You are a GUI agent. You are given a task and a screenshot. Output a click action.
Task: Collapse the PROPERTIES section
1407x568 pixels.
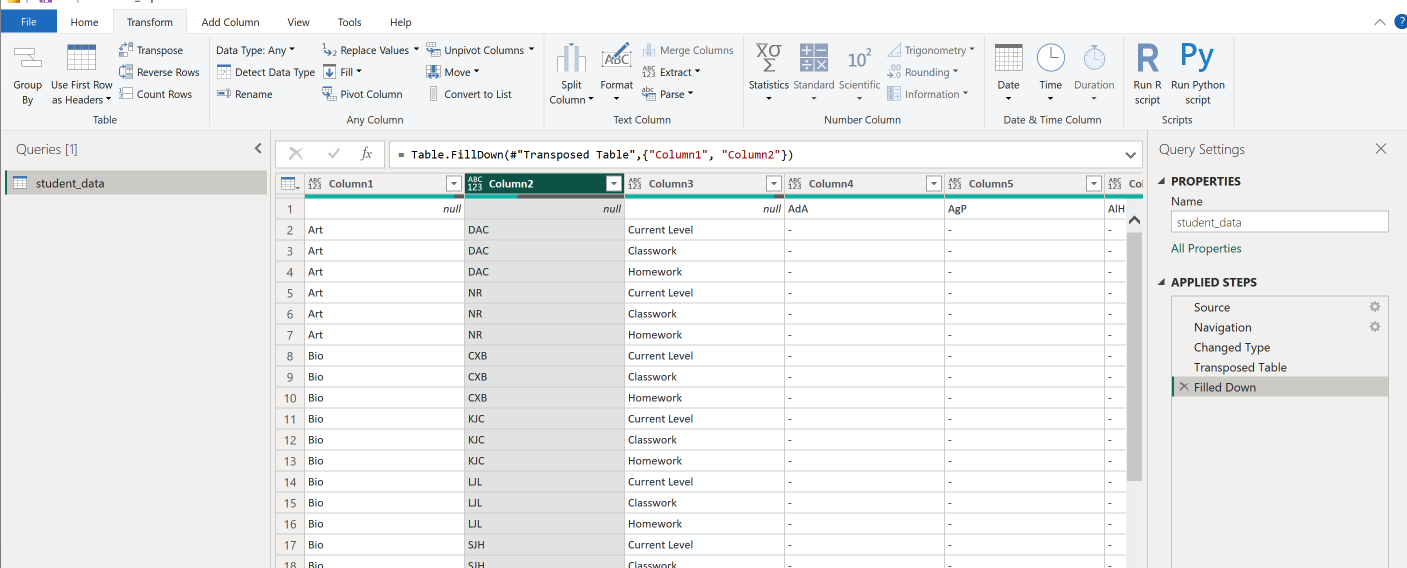[1162, 181]
